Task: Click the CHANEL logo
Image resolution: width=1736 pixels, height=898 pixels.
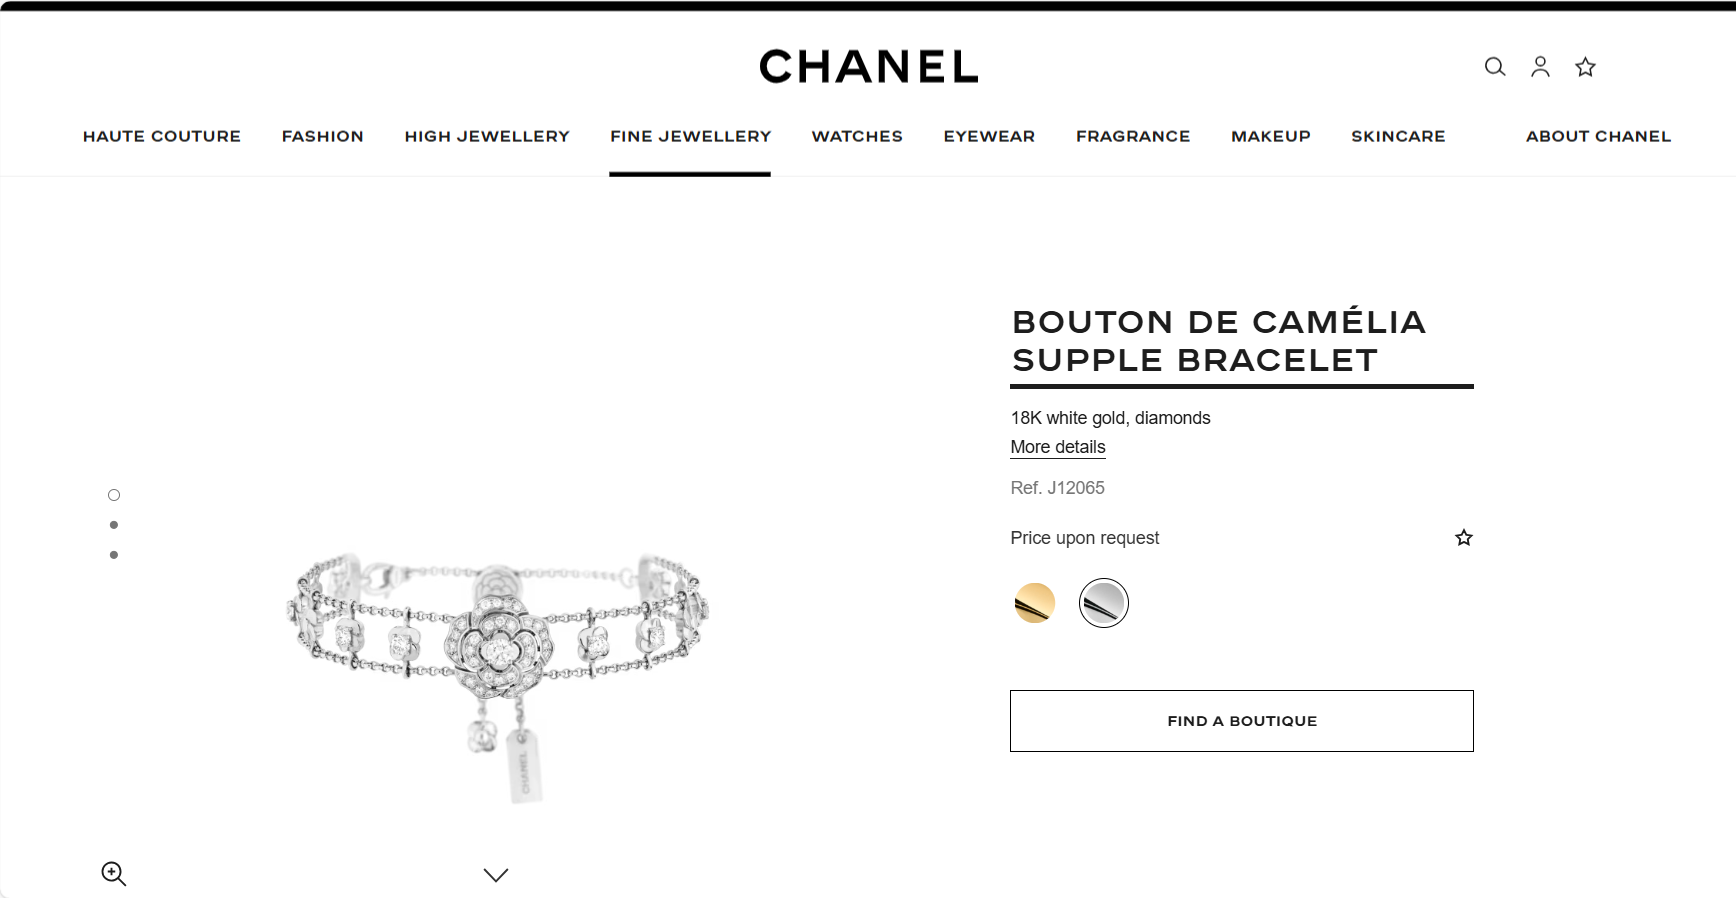Action: point(868,67)
